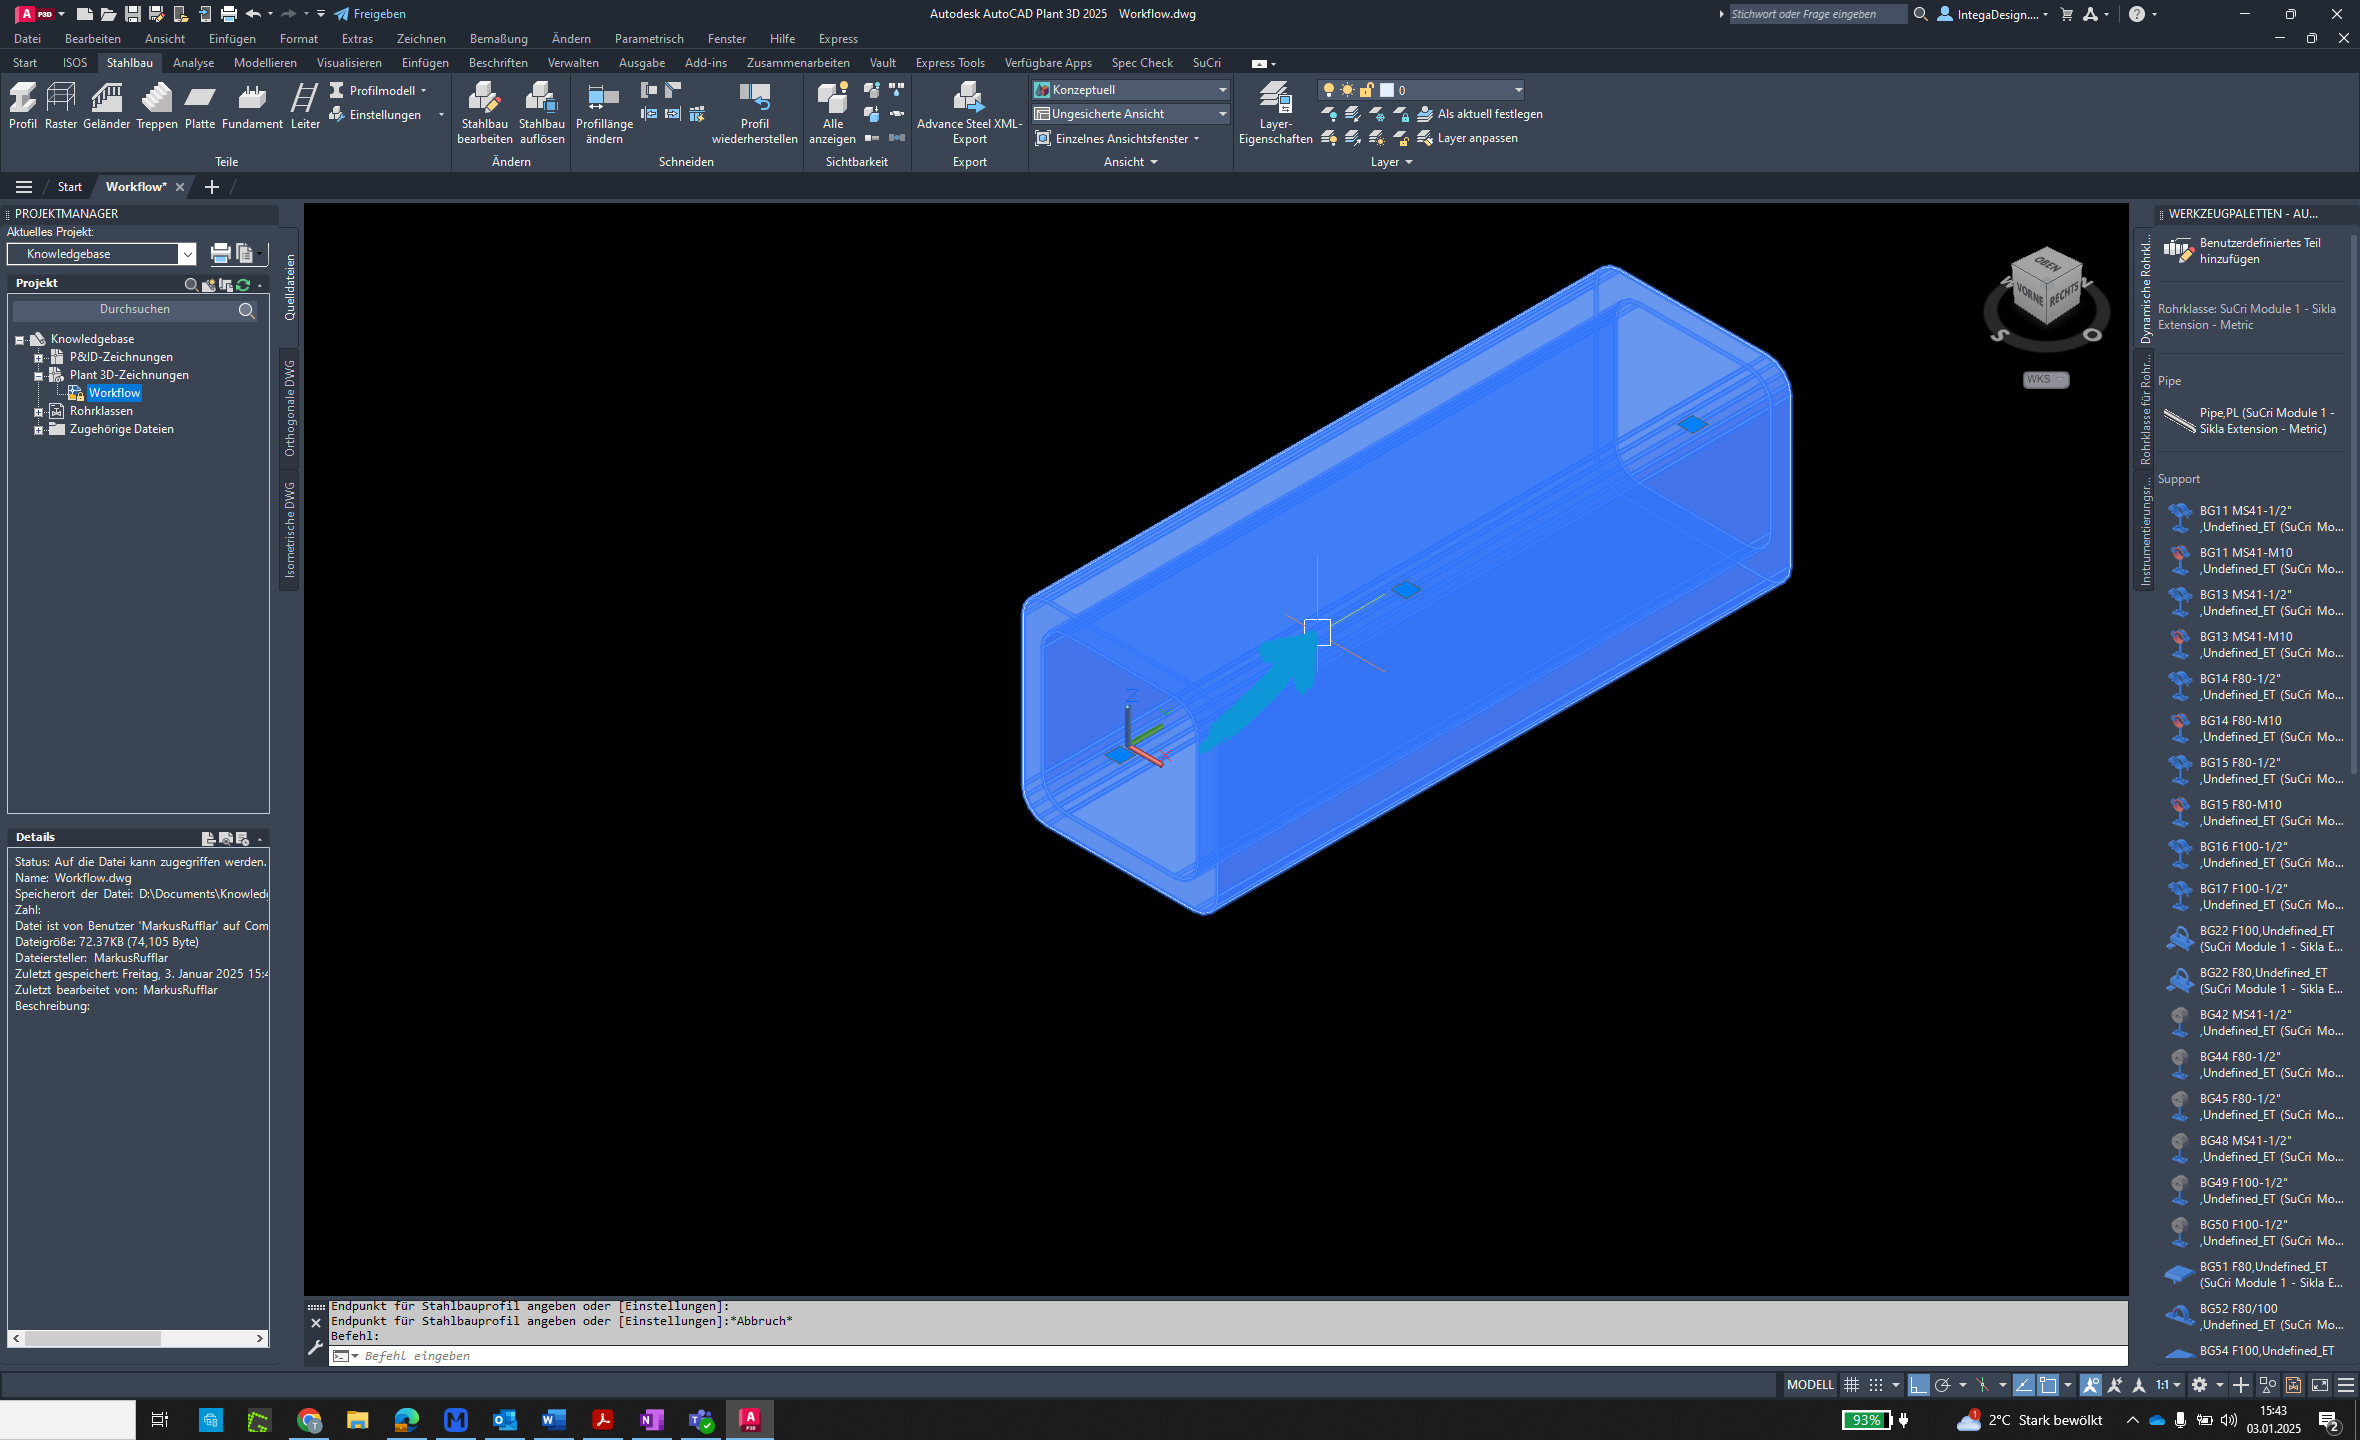This screenshot has width=2360, height=1440.
Task: Open the Konzeptuell visual style dropdown
Action: click(1224, 89)
